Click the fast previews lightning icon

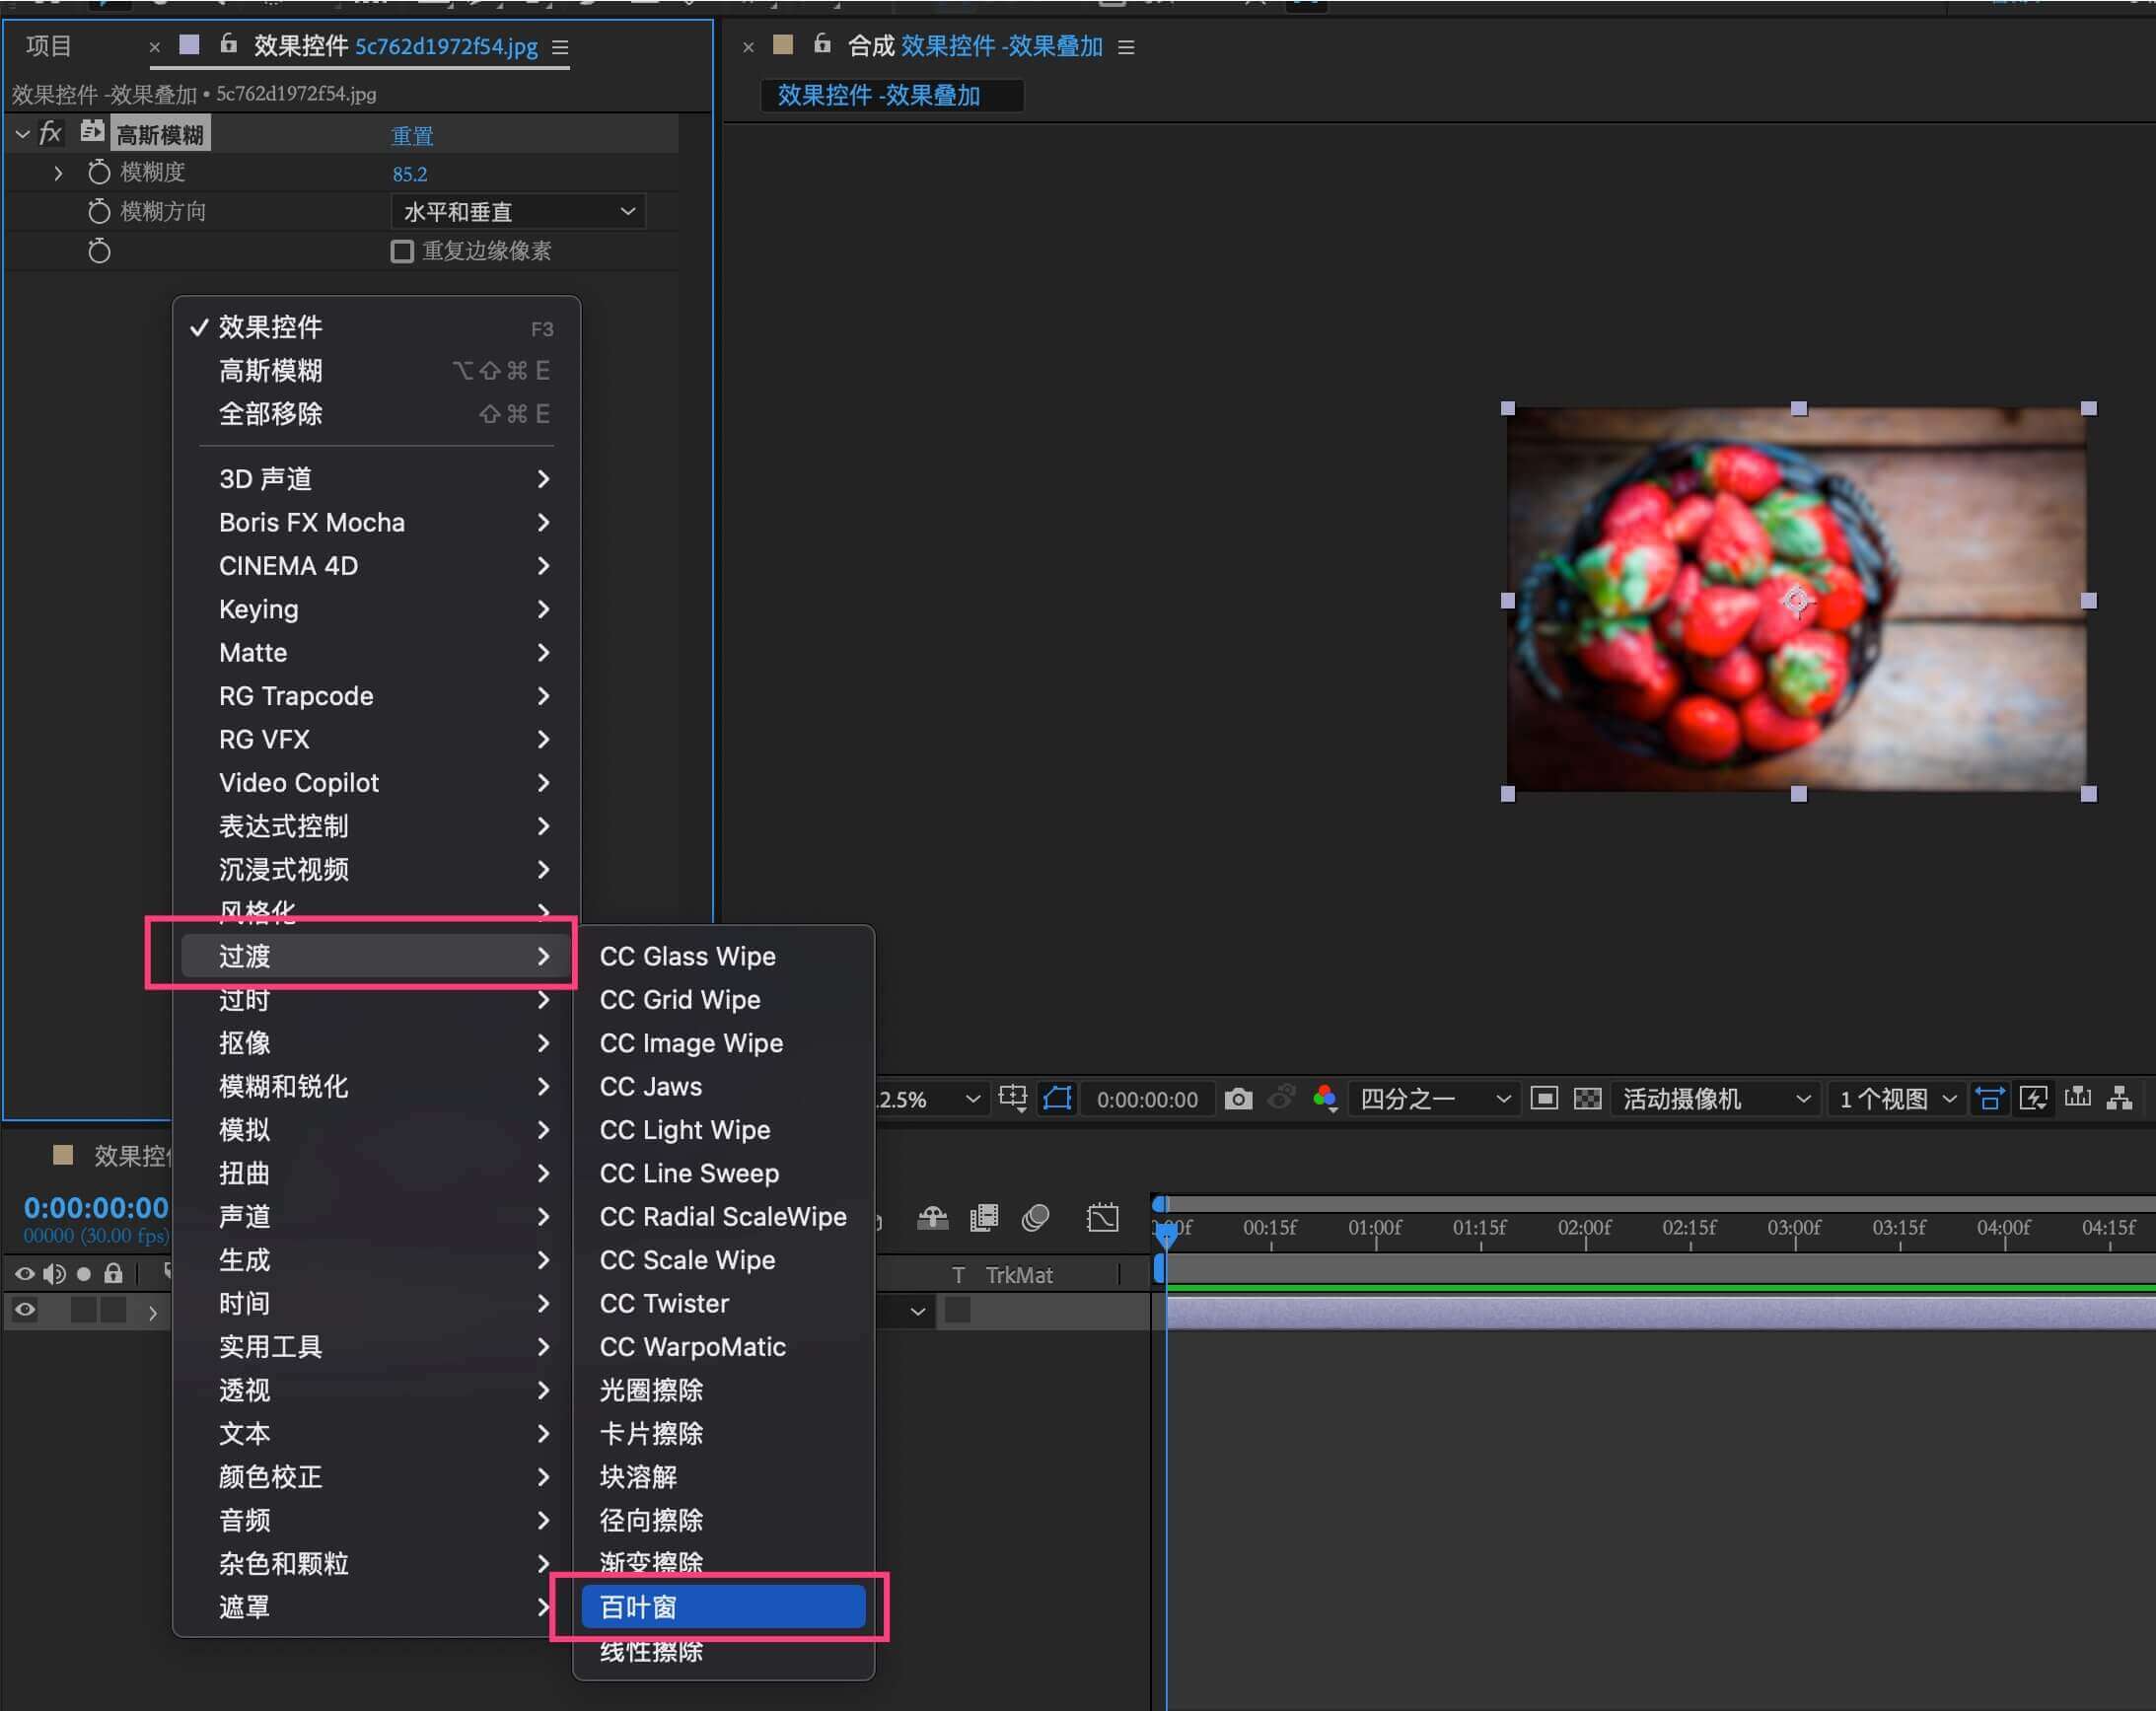(2033, 1099)
